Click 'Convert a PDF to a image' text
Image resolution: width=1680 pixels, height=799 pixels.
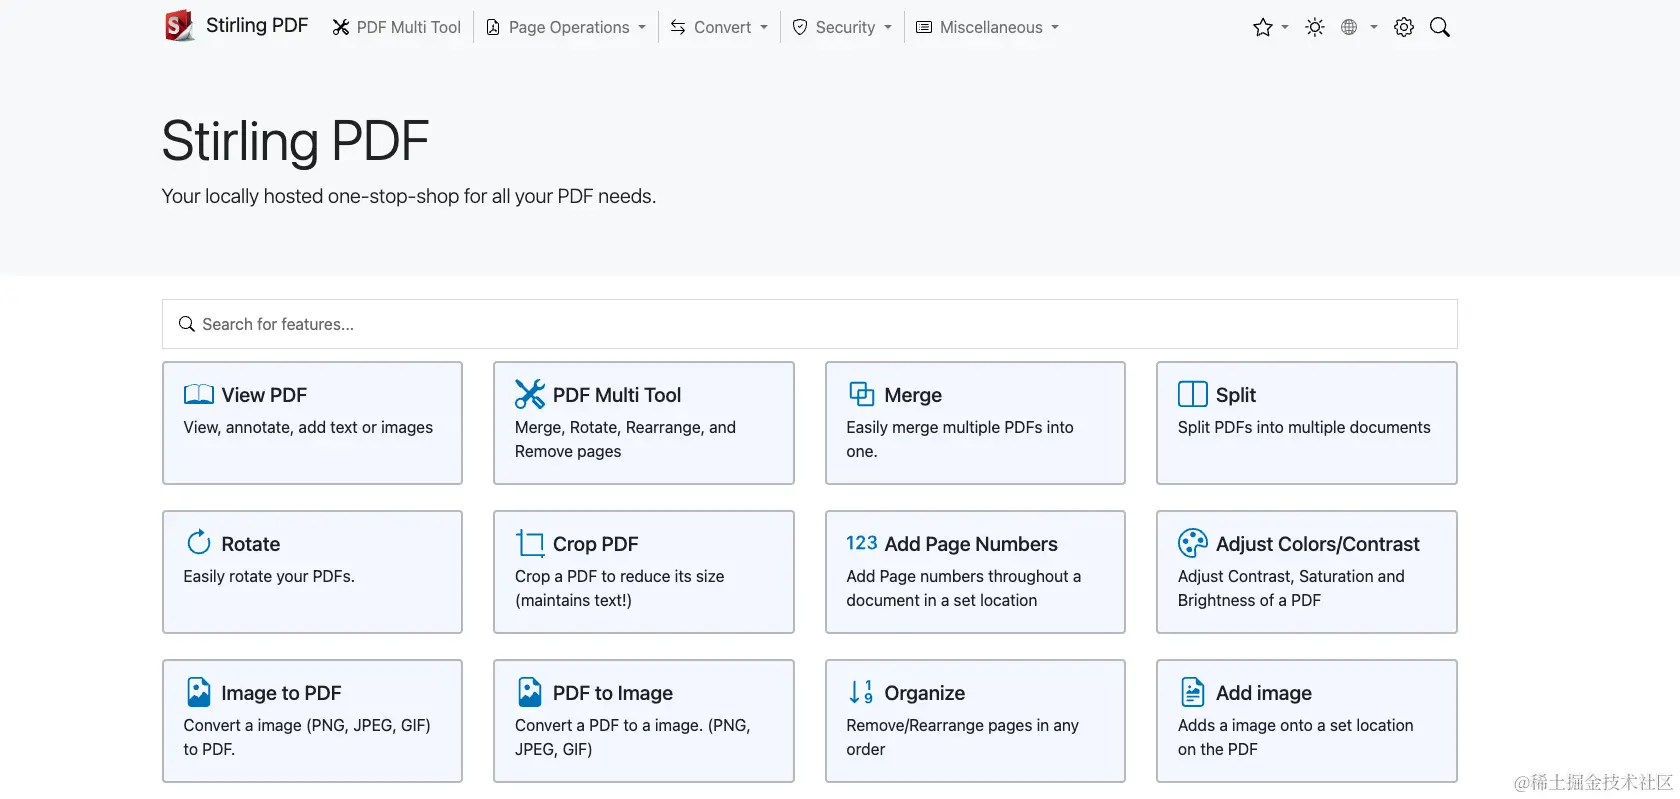pyautogui.click(x=609, y=725)
